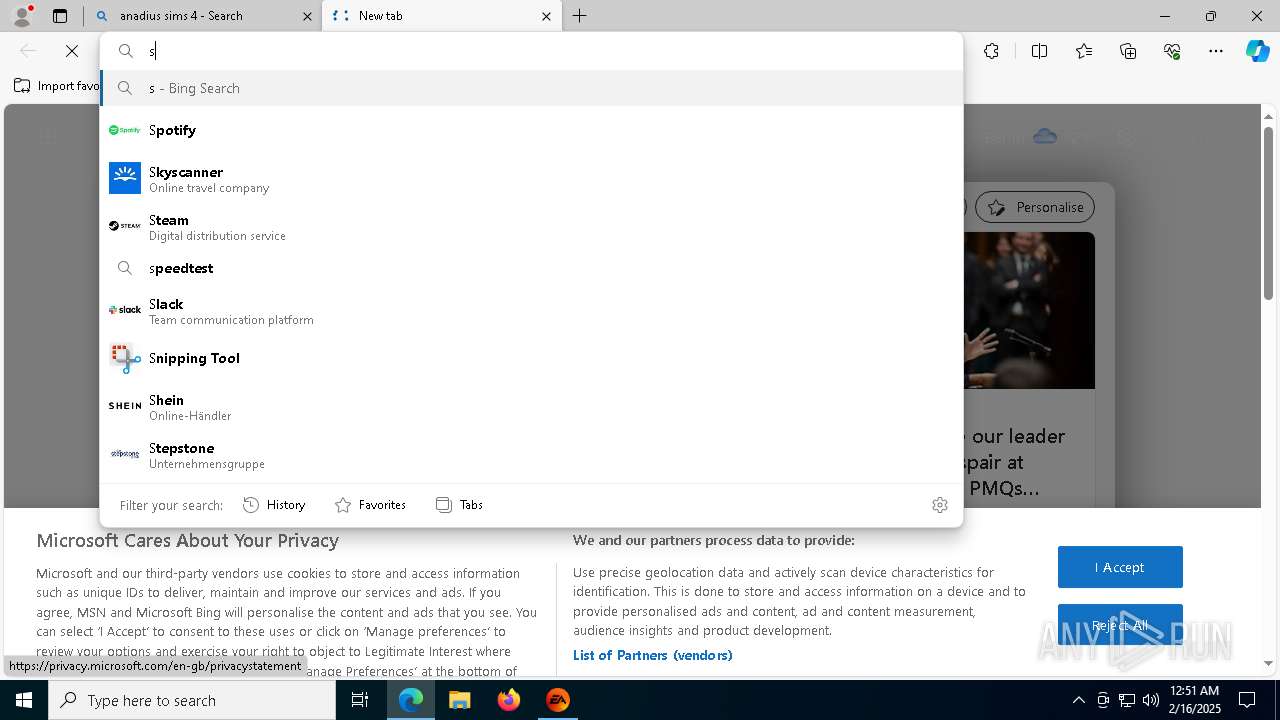The height and width of the screenshot is (720, 1280).
Task: Open the Copilot sidebar icon
Action: (1258, 51)
